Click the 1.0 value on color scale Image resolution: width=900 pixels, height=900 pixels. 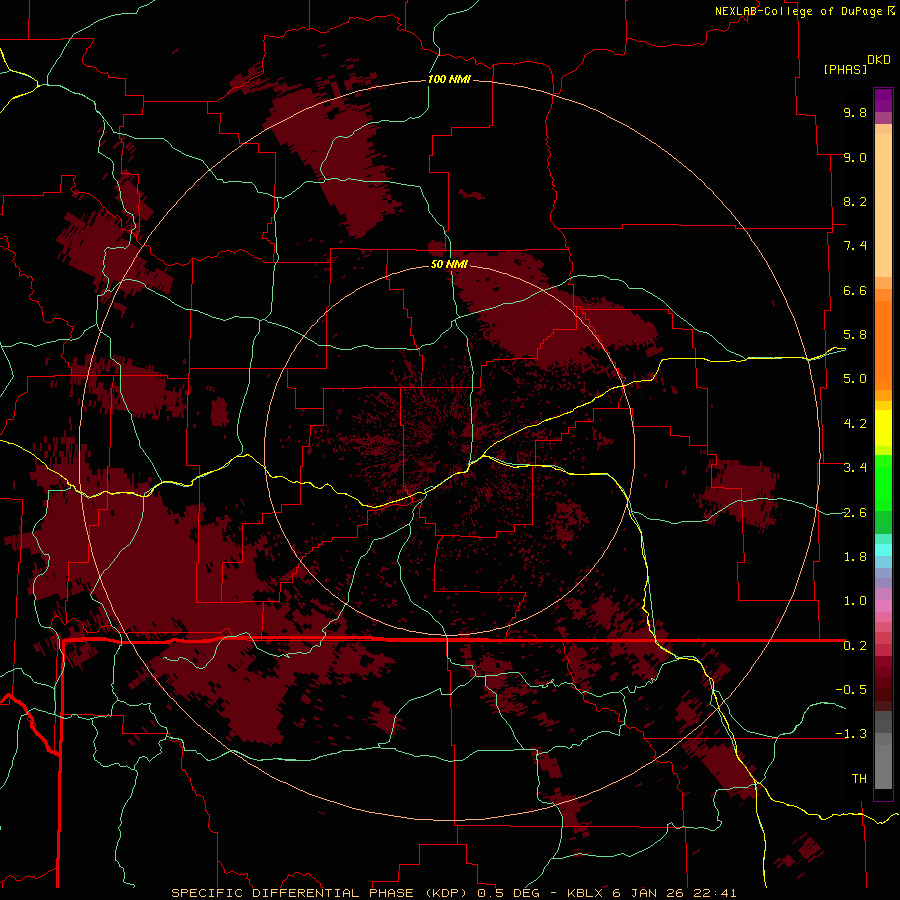tap(855, 601)
